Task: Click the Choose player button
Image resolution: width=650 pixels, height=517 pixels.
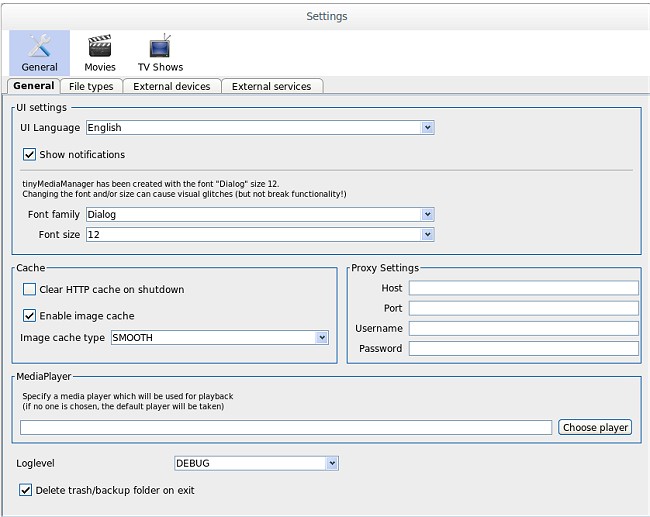Action: coord(595,428)
